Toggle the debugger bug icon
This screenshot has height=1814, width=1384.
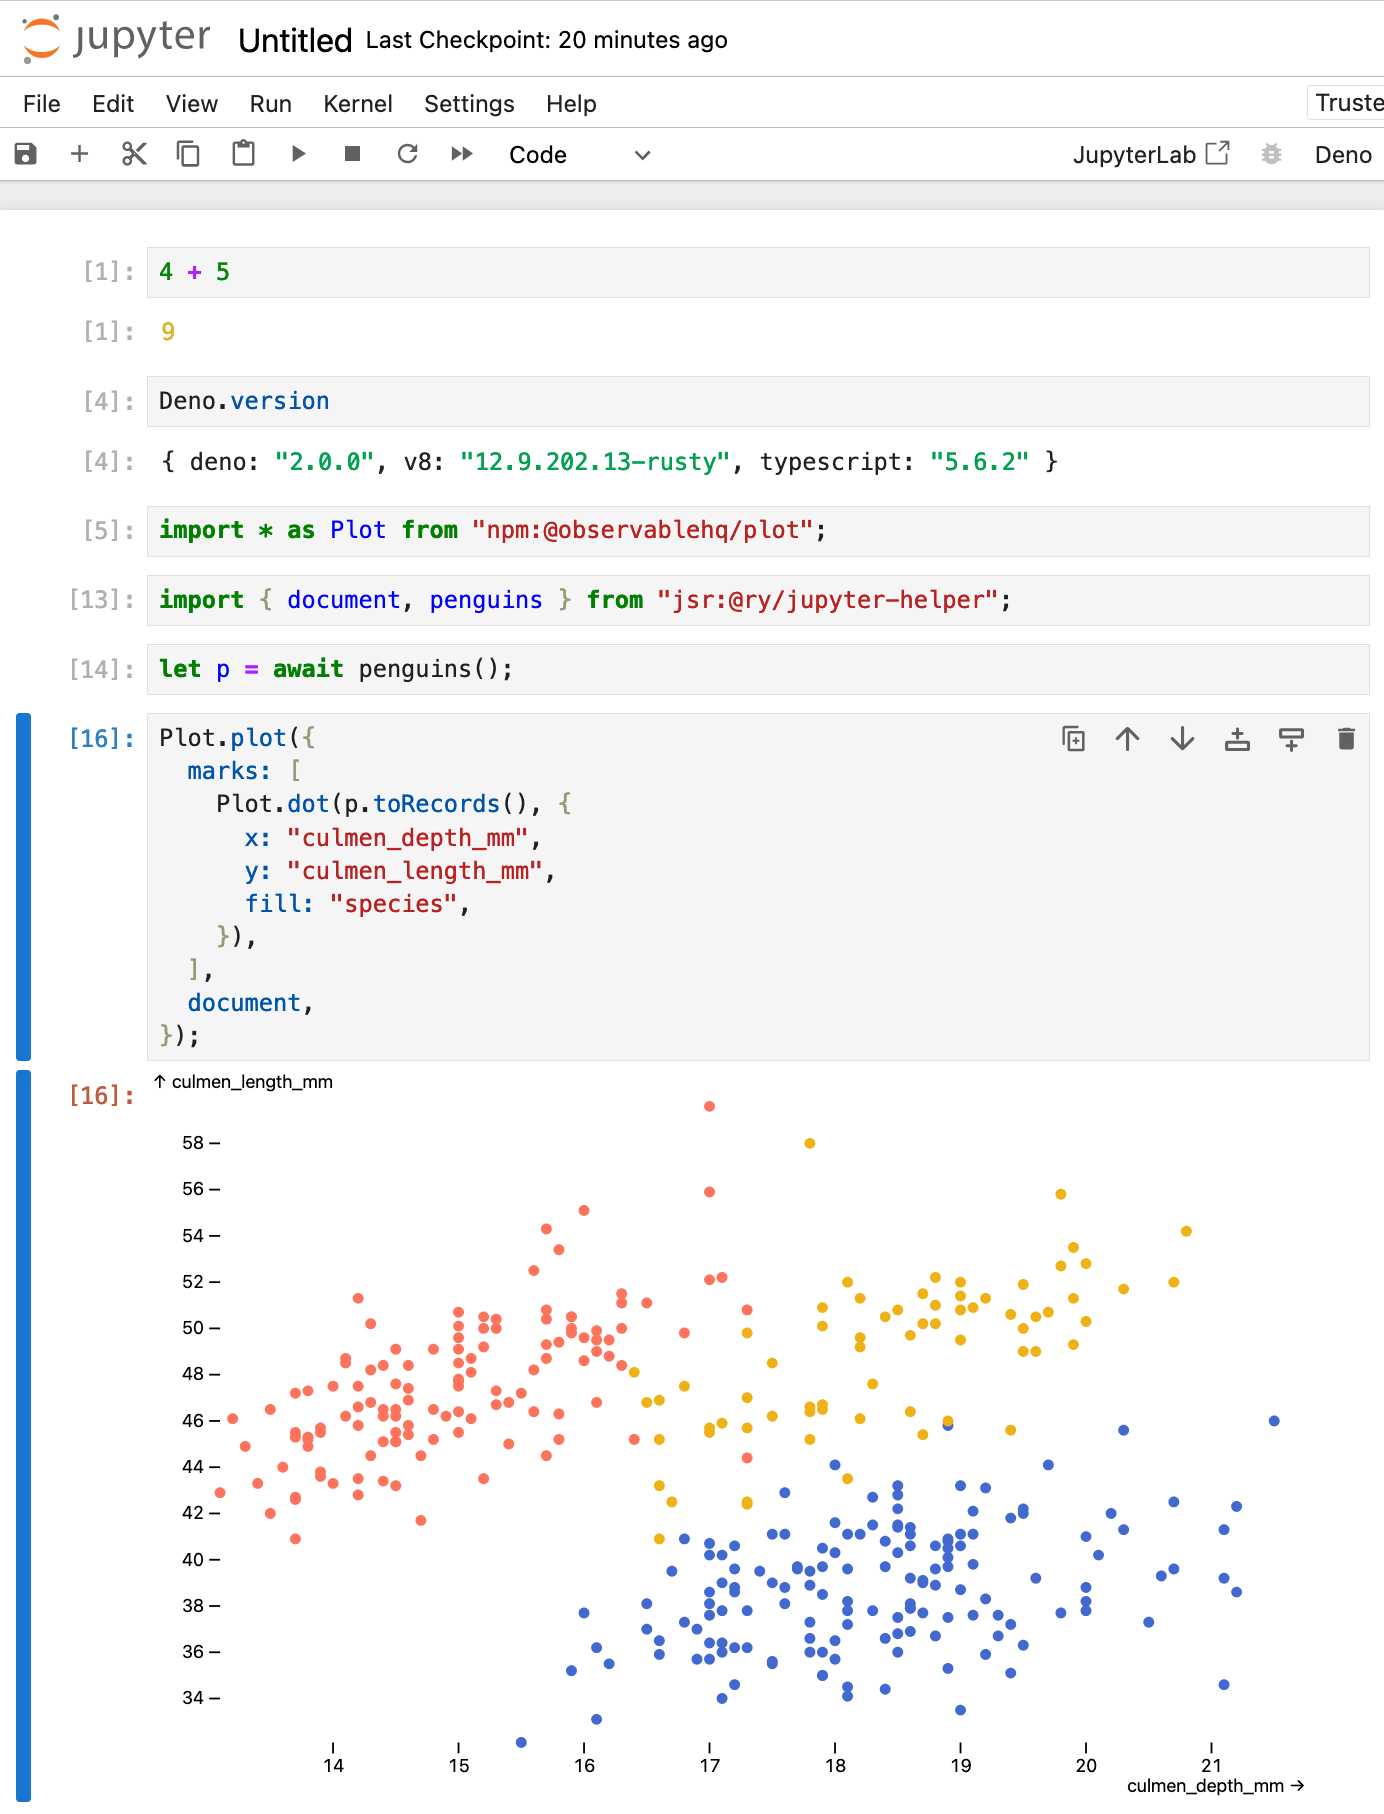click(1271, 154)
